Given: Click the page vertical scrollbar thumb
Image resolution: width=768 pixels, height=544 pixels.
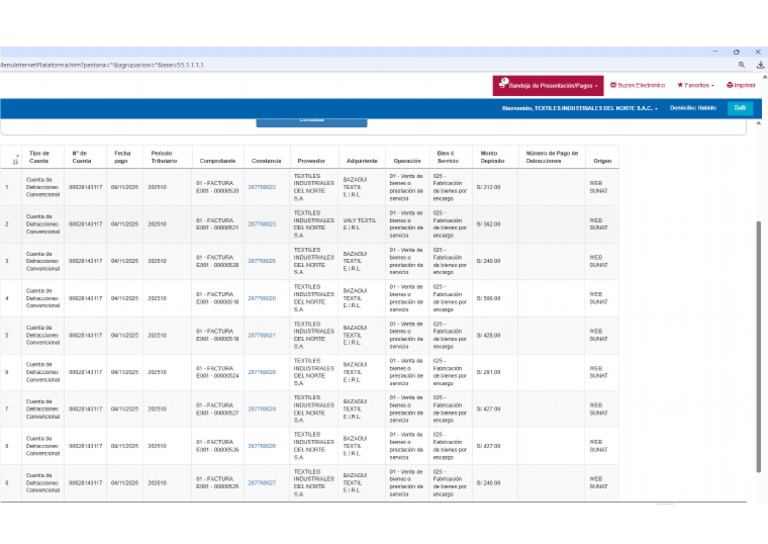Looking at the screenshot, I should (x=759, y=346).
